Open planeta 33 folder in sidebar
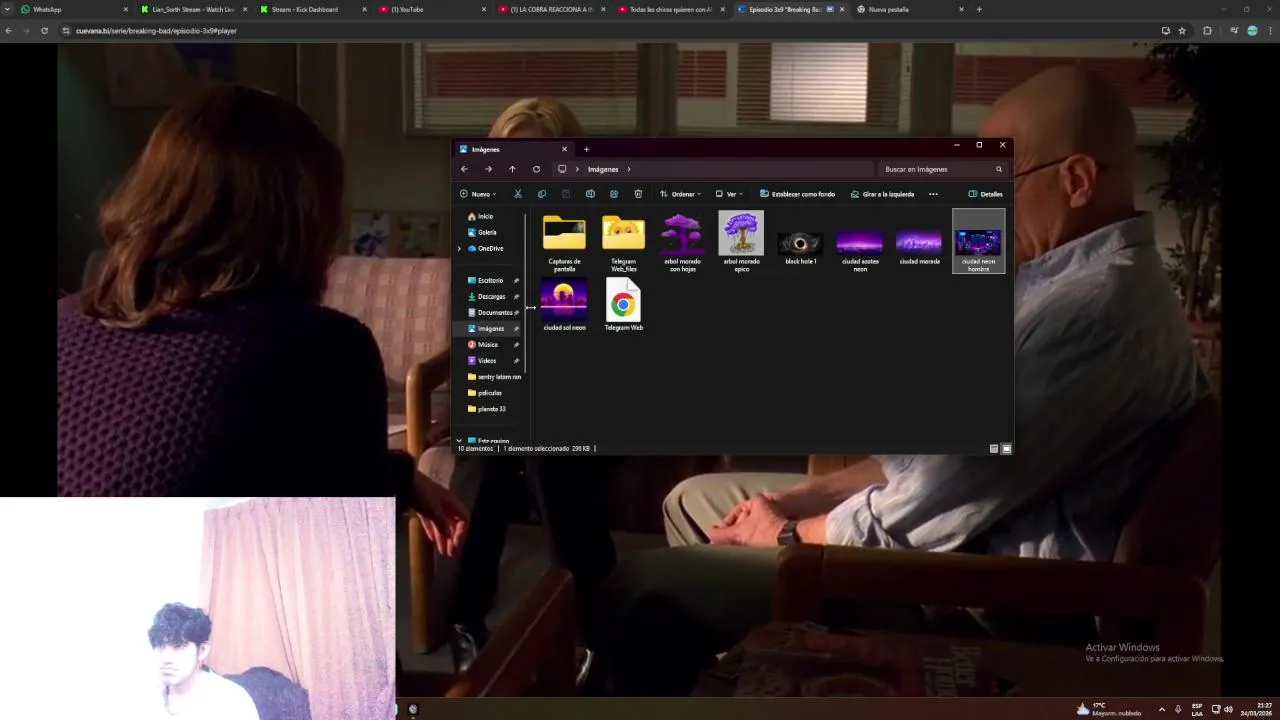Screen dimensions: 1280x720 pyautogui.click(x=490, y=409)
